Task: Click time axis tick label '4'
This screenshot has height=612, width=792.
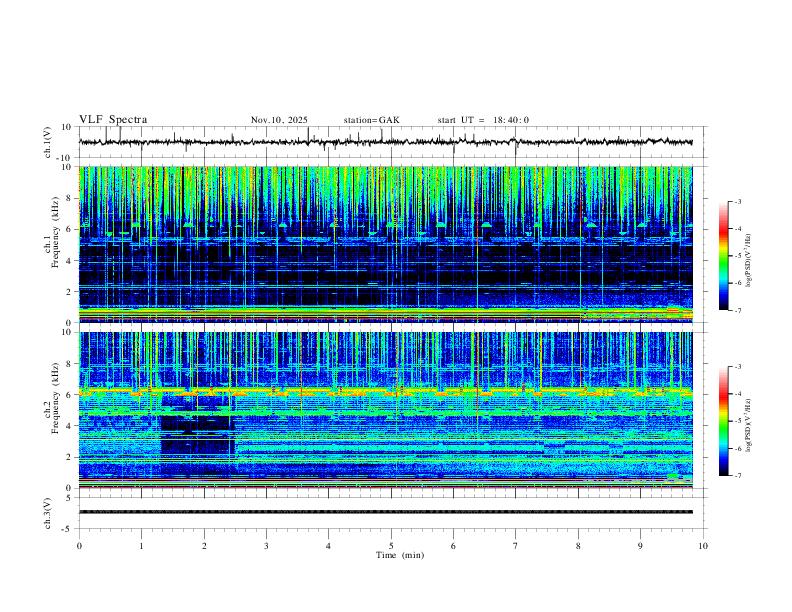Action: tap(328, 546)
